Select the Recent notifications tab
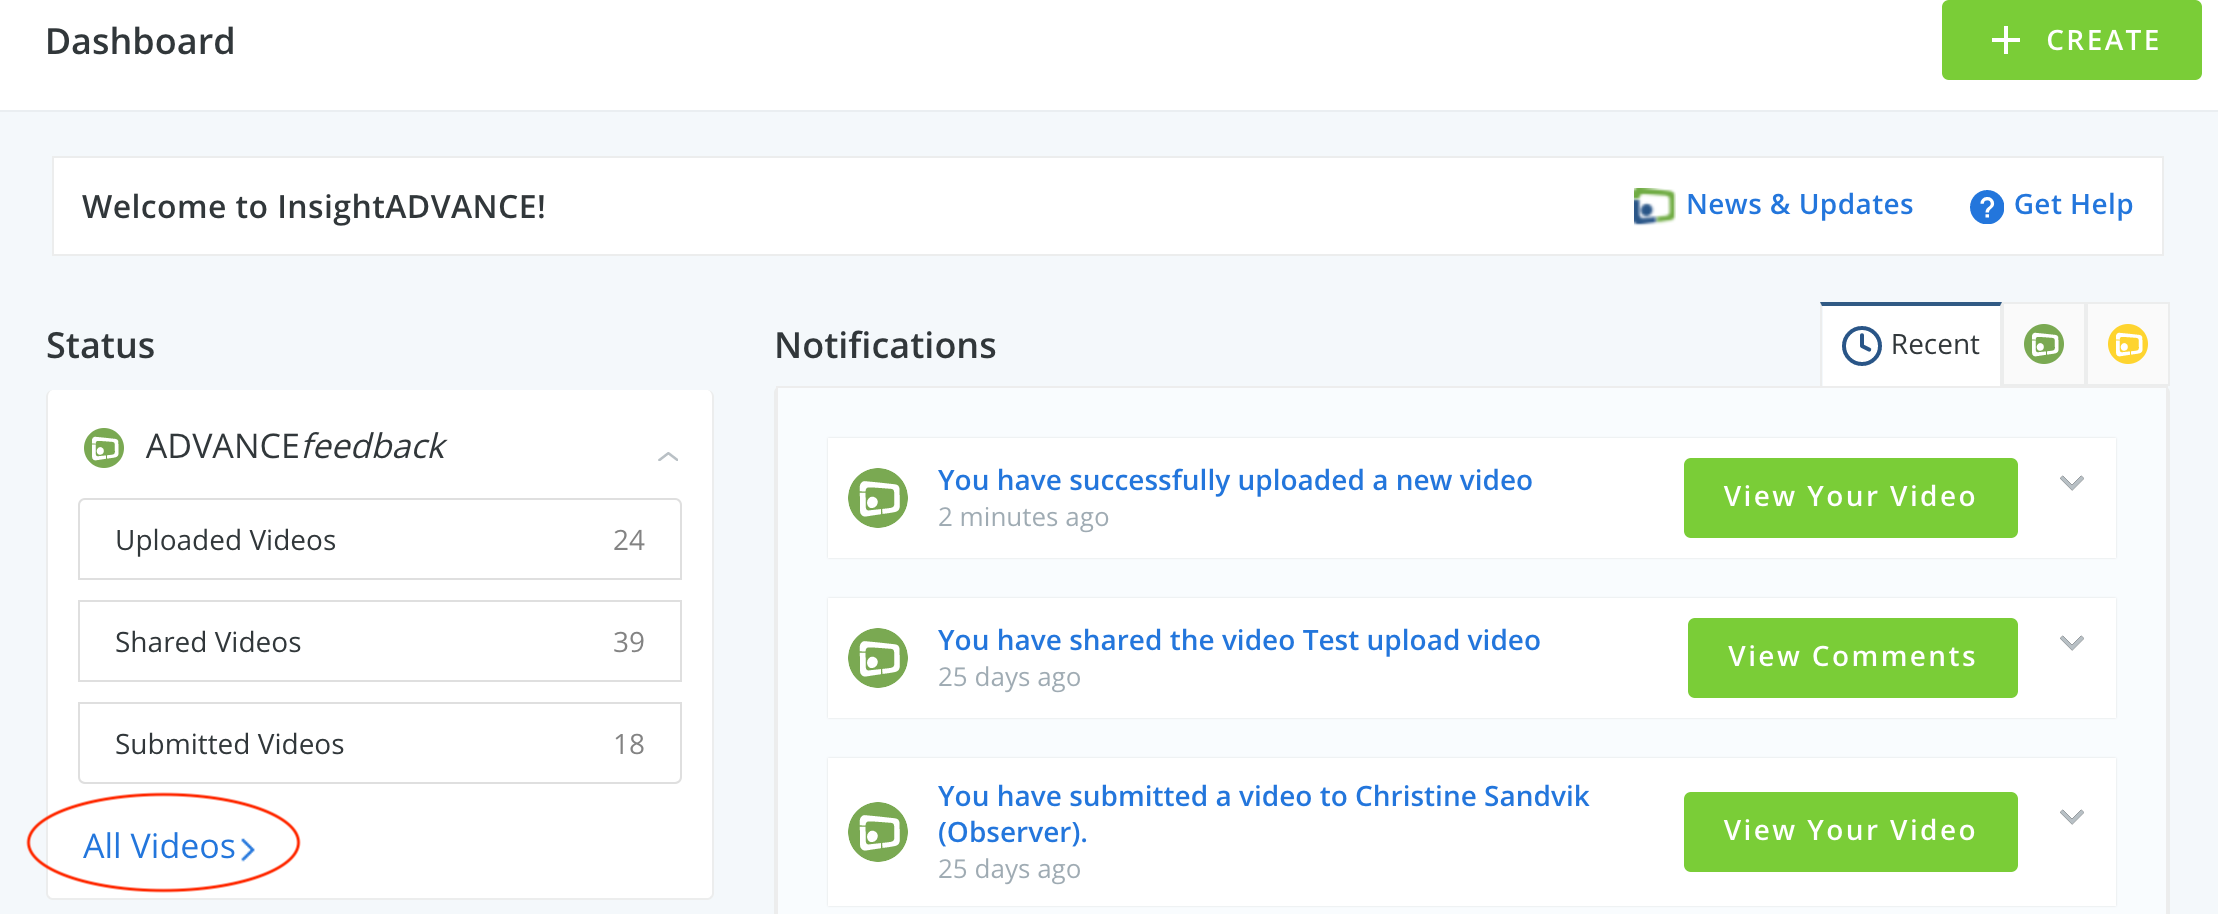Image resolution: width=2218 pixels, height=914 pixels. point(1910,345)
